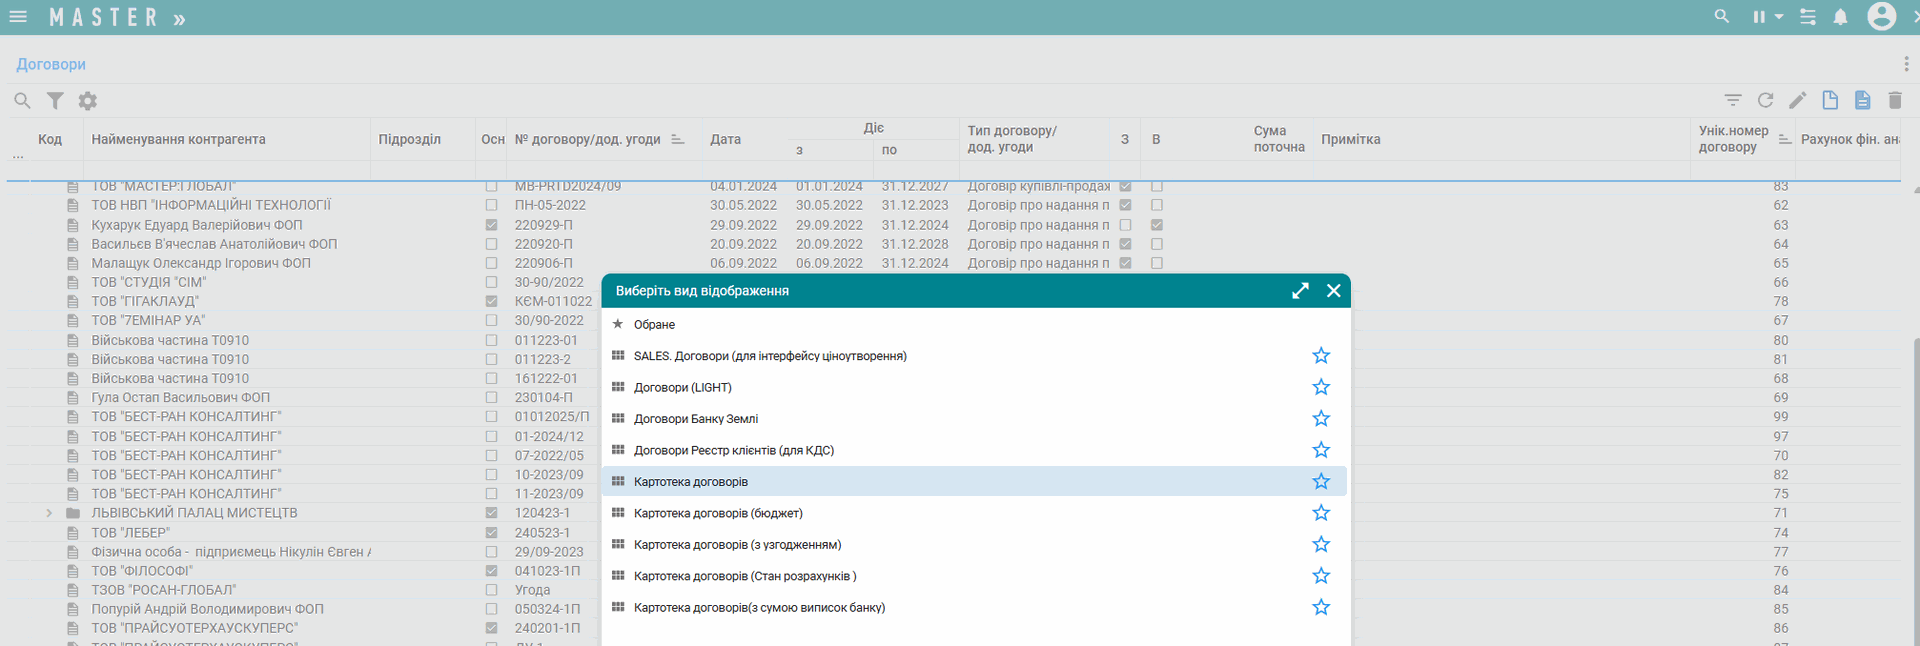
Task: Click the search magnifier in table toolbar
Action: click(x=22, y=100)
